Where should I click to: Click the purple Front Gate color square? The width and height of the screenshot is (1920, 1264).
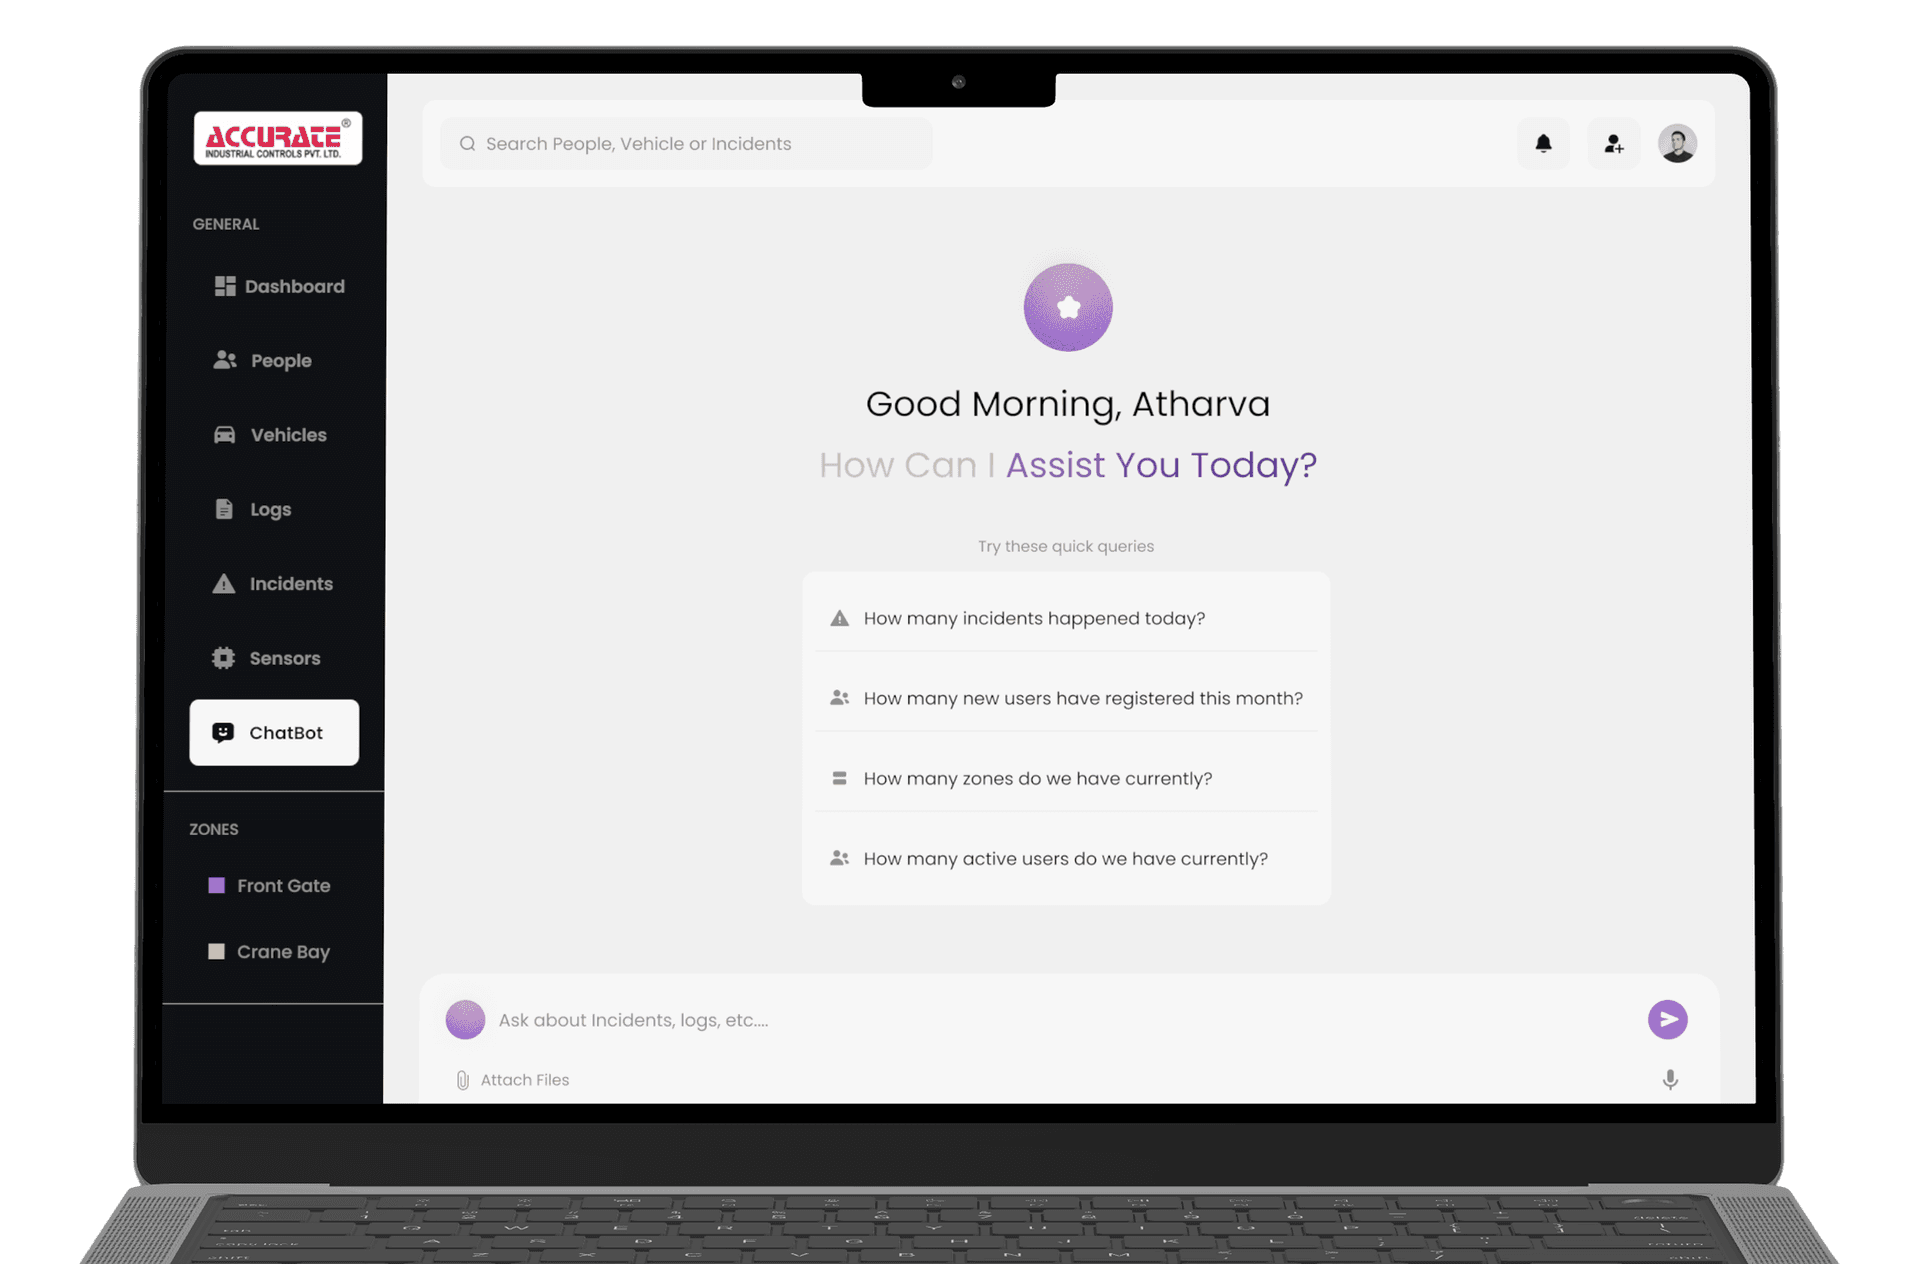coord(216,886)
